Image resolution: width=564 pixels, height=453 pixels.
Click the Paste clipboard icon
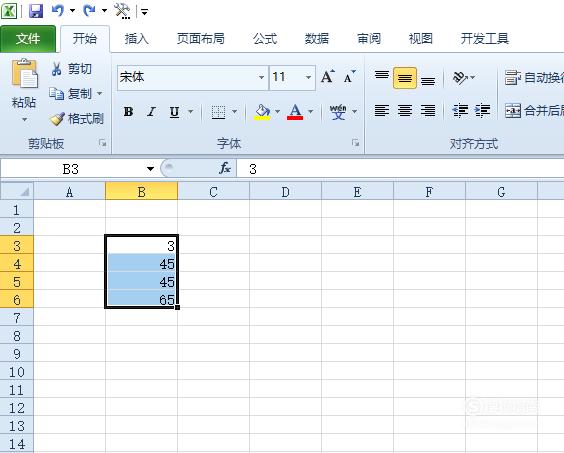coord(24,73)
